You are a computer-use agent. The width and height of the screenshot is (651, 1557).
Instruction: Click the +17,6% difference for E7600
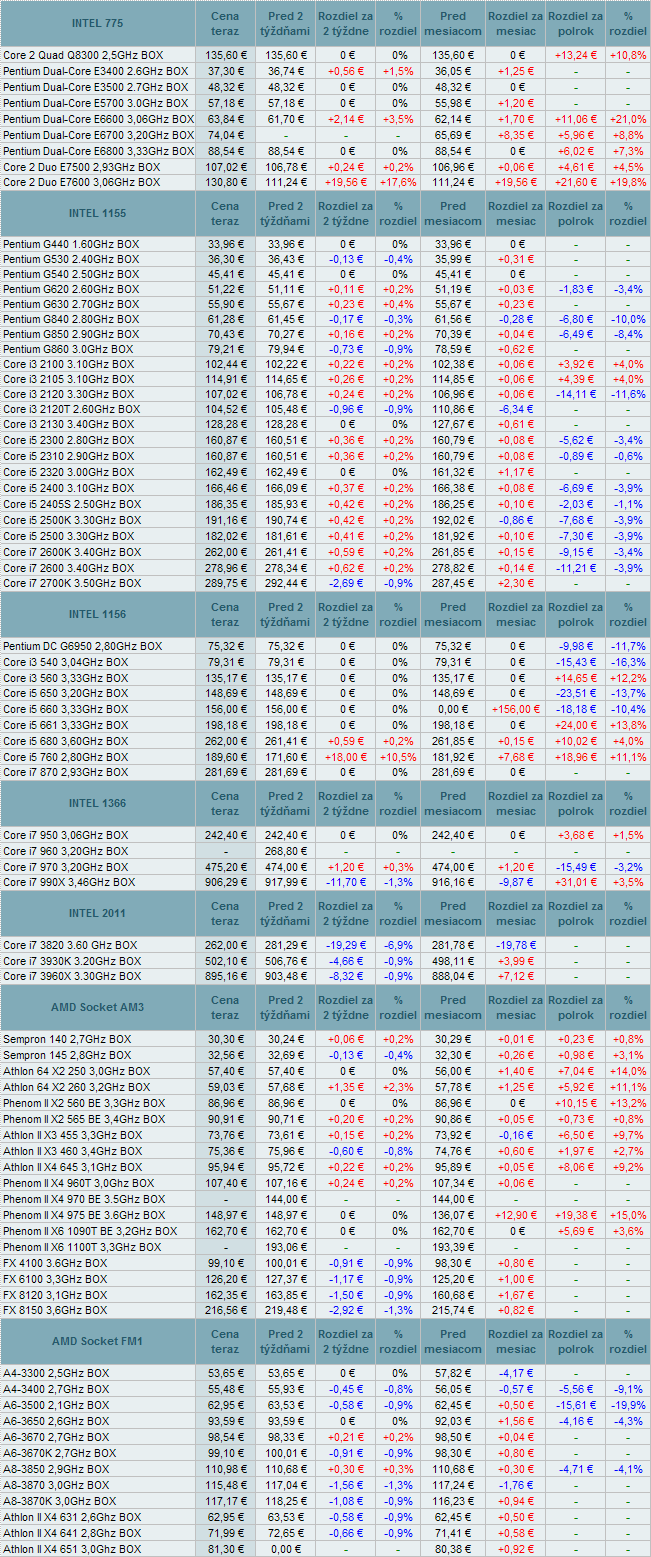[x=399, y=183]
